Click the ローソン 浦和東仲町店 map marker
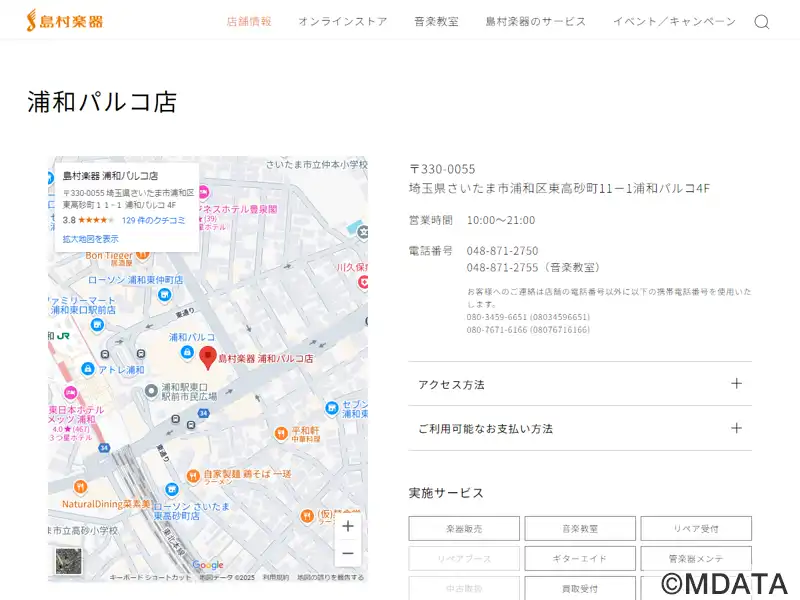The width and height of the screenshot is (800, 600). coord(164,295)
